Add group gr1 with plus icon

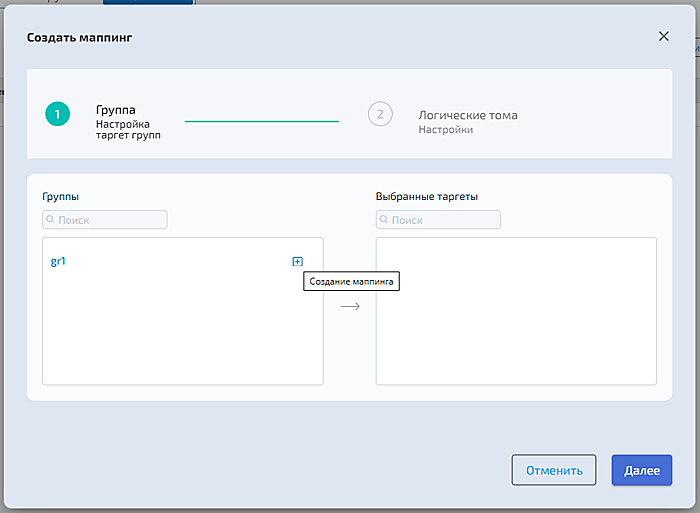(297, 262)
